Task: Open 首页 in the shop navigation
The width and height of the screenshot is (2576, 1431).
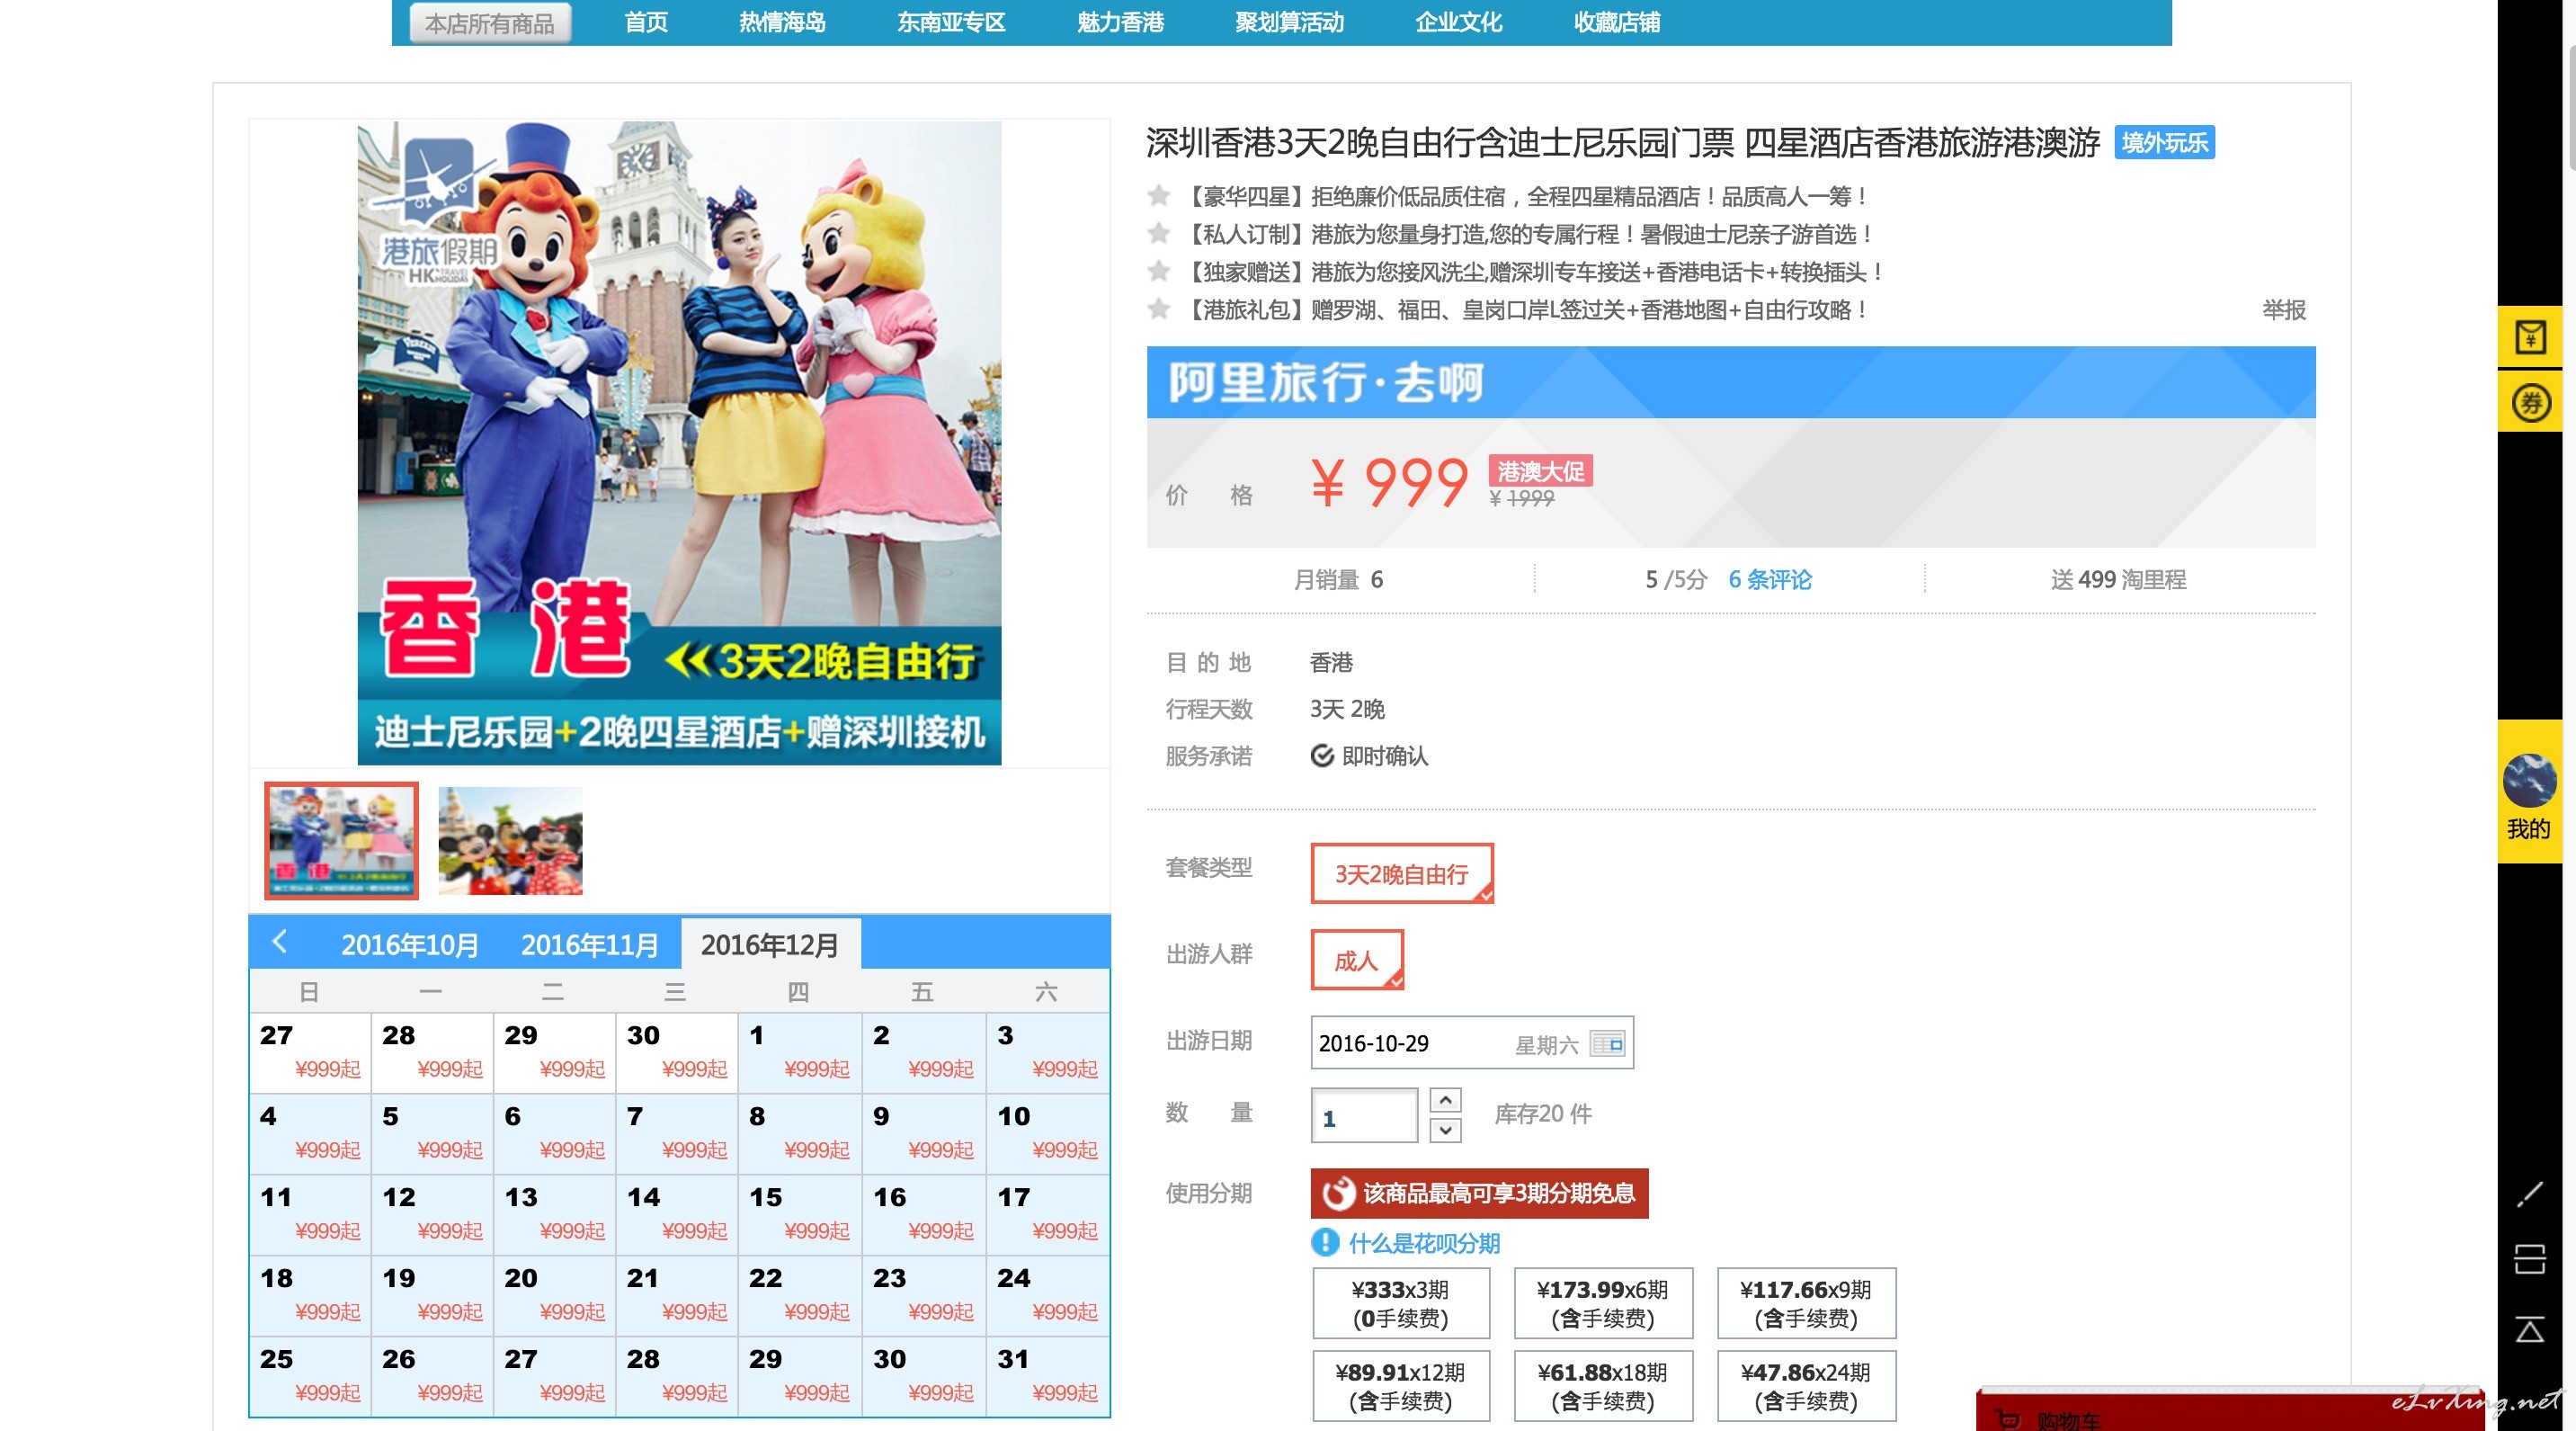Action: coord(646,22)
